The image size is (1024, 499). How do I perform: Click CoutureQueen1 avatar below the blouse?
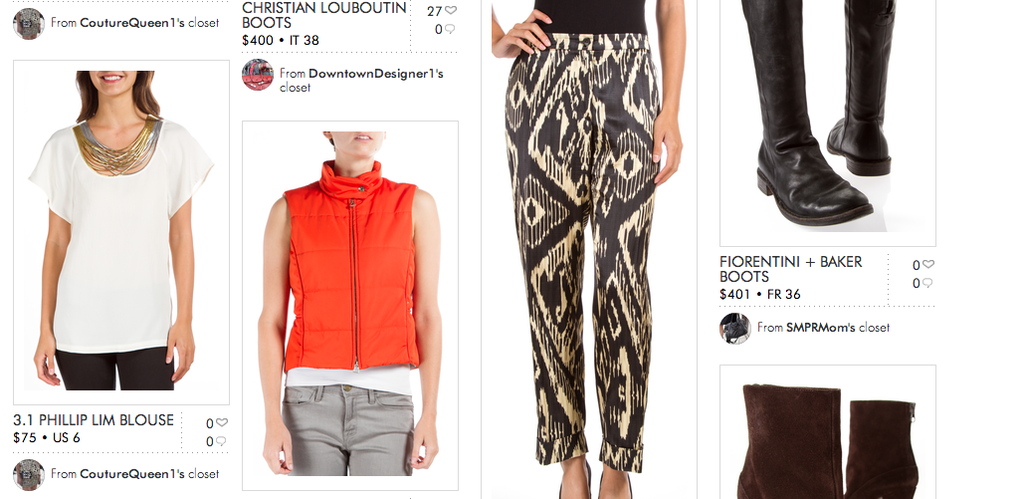(29, 475)
